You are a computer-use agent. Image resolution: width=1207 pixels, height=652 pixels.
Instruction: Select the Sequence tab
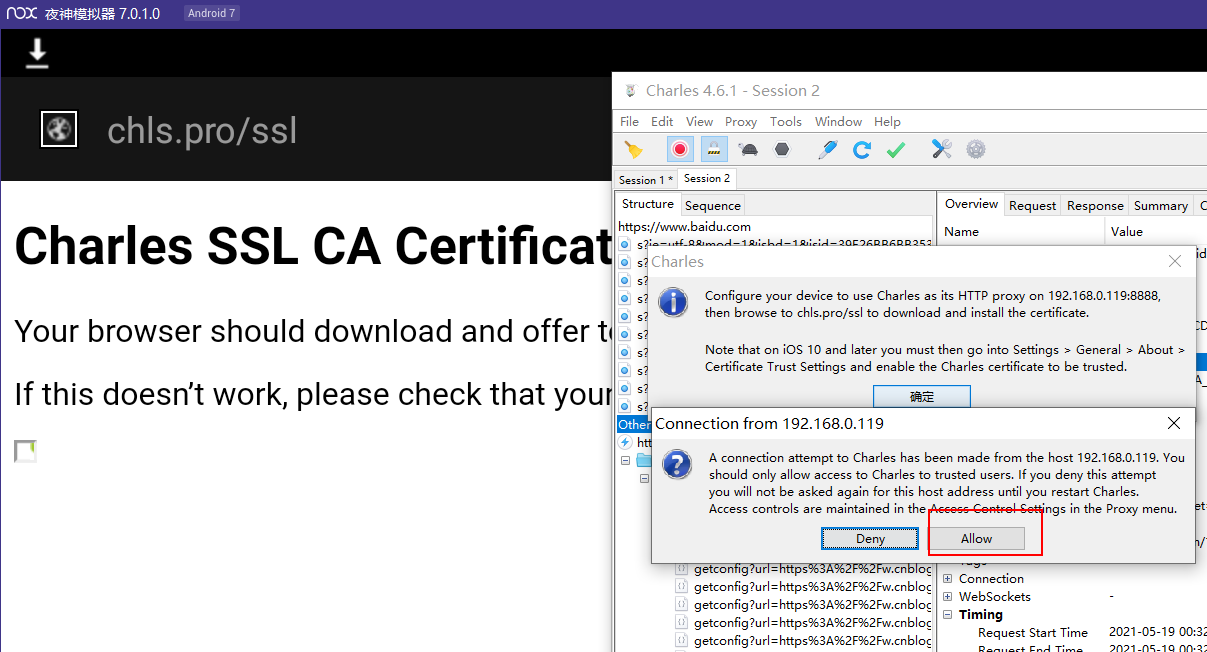(x=713, y=205)
